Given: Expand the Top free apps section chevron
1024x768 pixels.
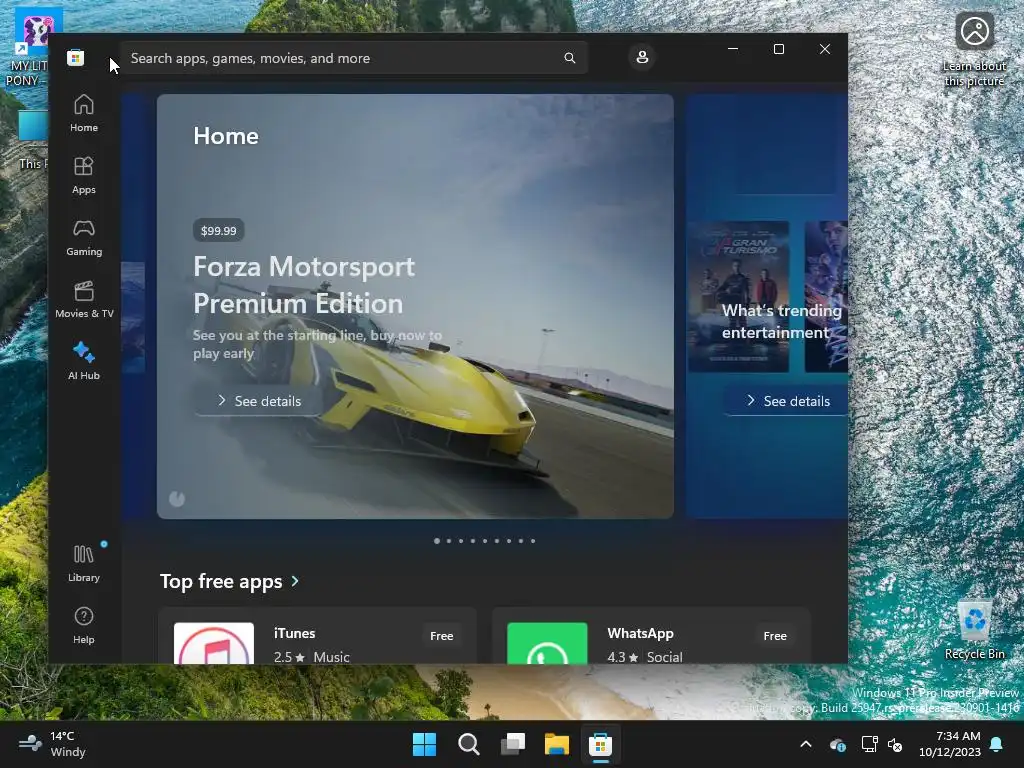Looking at the screenshot, I should [x=295, y=581].
